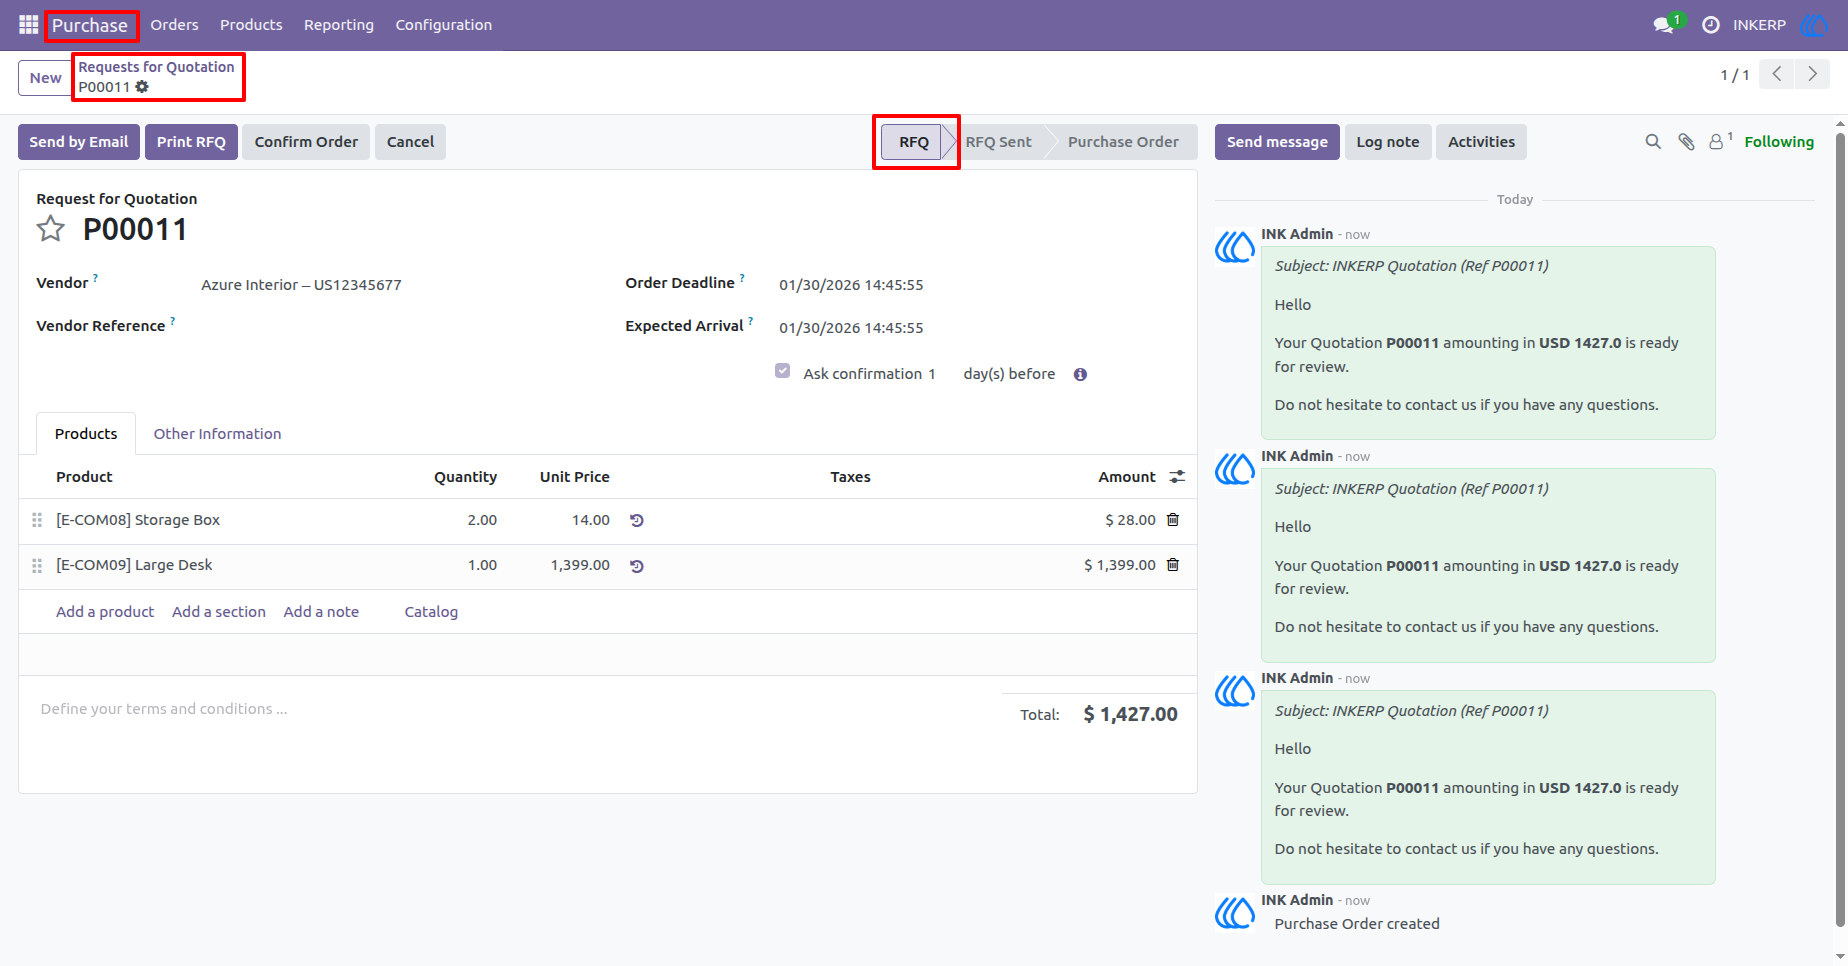Switch to the Other Information tab
Viewport: 1848px width, 966px height.
[217, 434]
